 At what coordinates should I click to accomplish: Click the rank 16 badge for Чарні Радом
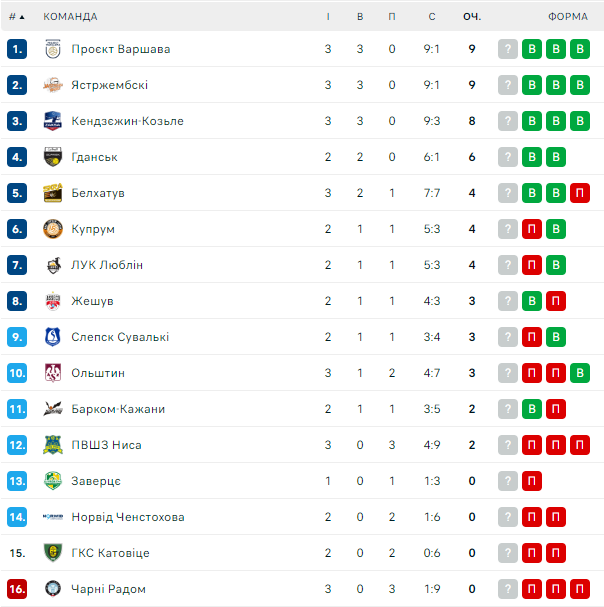tap(17, 589)
